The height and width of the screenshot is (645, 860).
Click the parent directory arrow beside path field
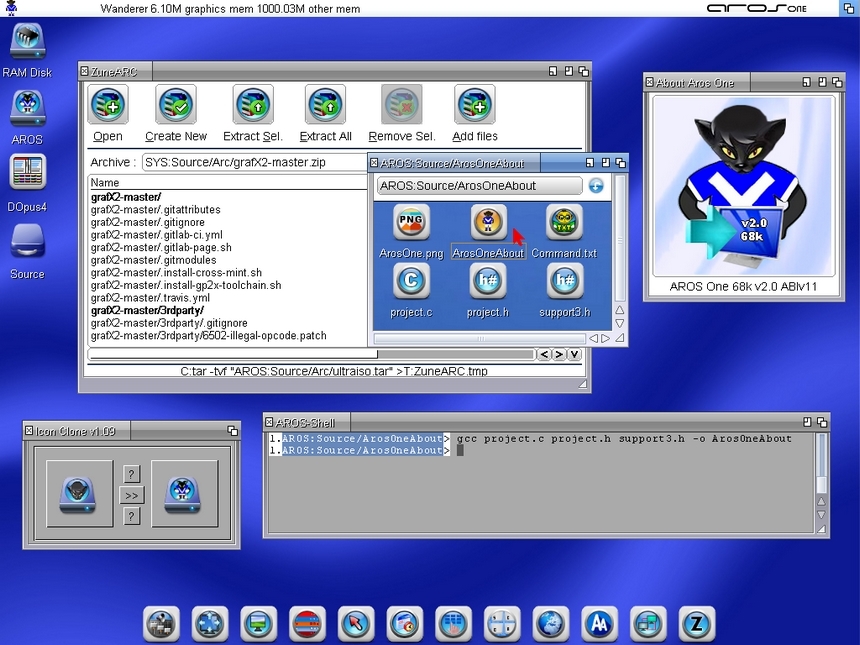click(x=596, y=185)
